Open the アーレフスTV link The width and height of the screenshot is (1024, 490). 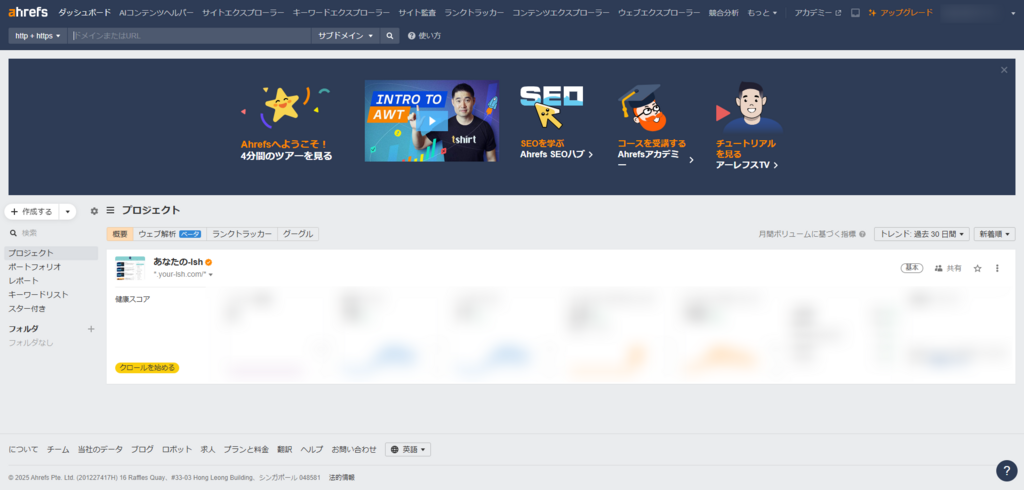(x=746, y=165)
